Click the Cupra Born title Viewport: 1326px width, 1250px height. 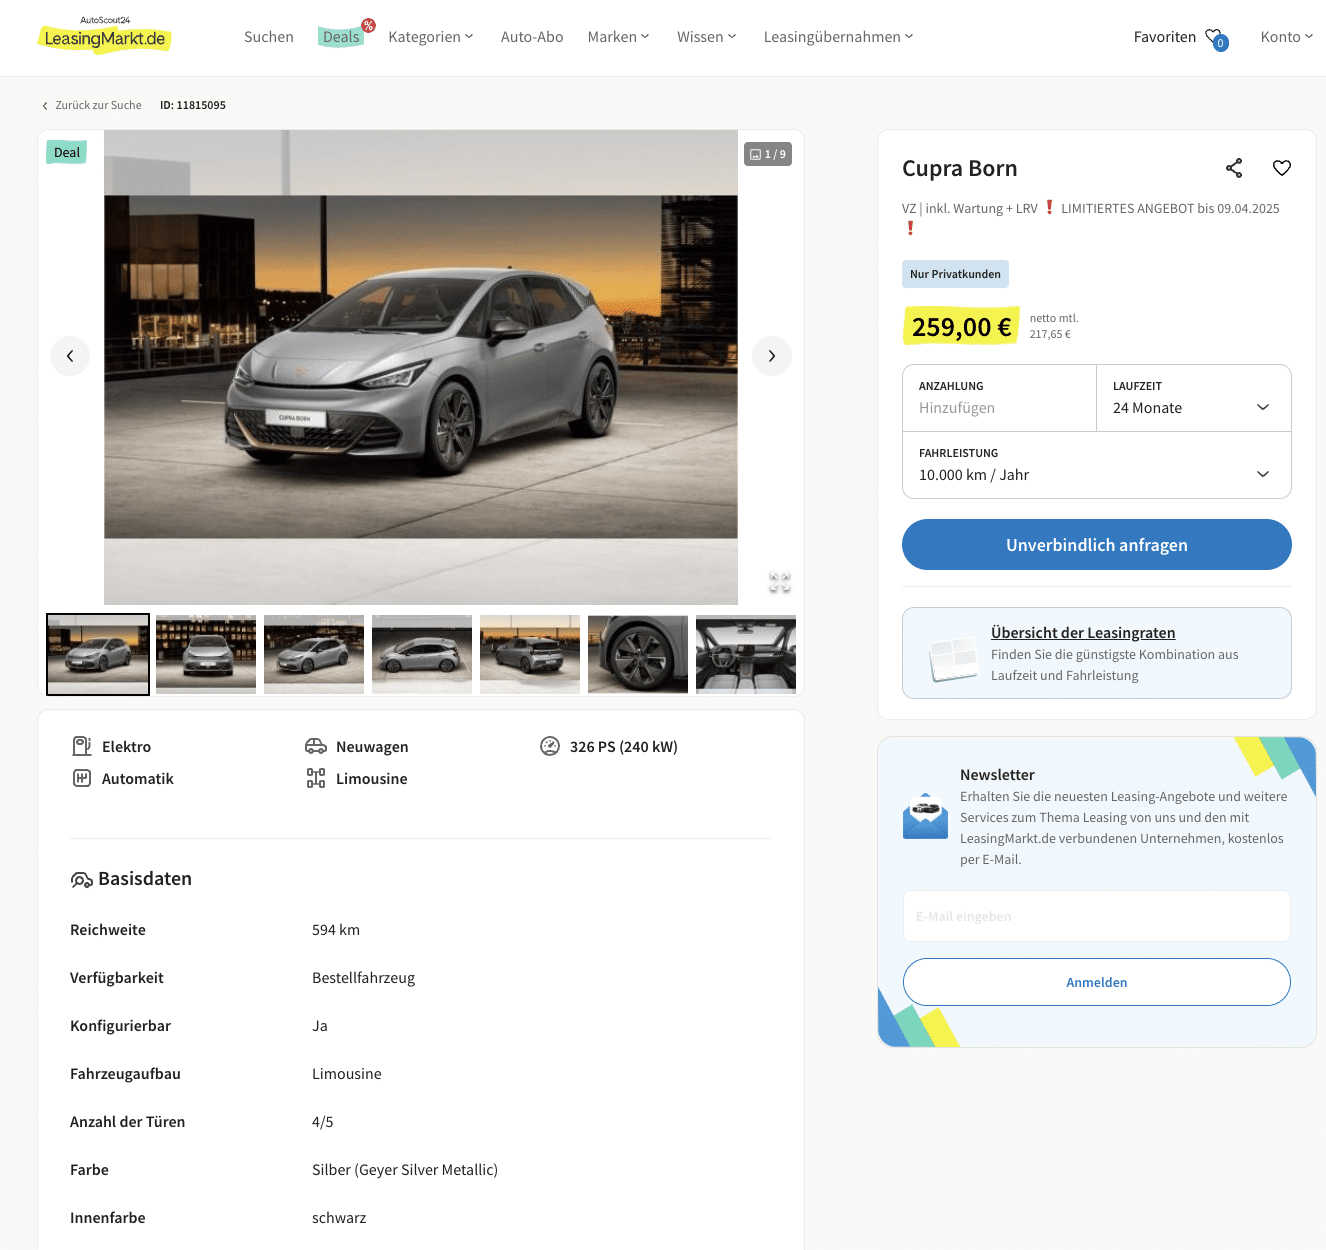(960, 168)
